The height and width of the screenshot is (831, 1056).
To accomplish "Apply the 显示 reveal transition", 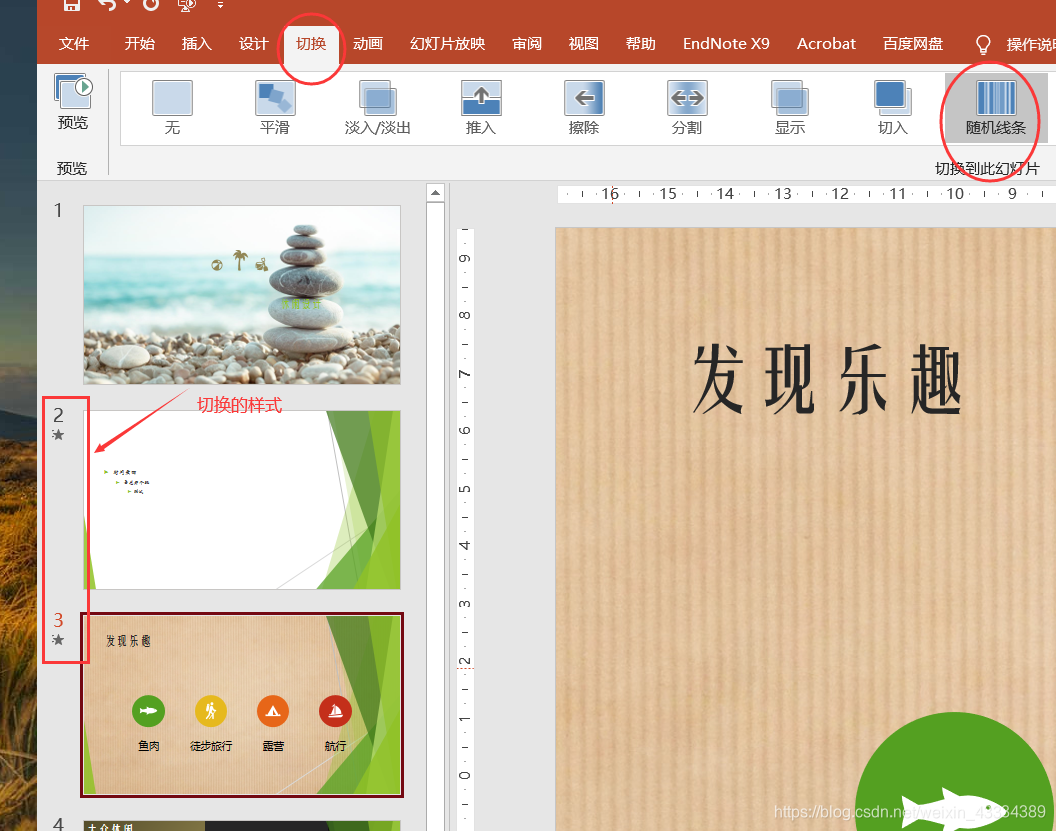I will [x=790, y=108].
